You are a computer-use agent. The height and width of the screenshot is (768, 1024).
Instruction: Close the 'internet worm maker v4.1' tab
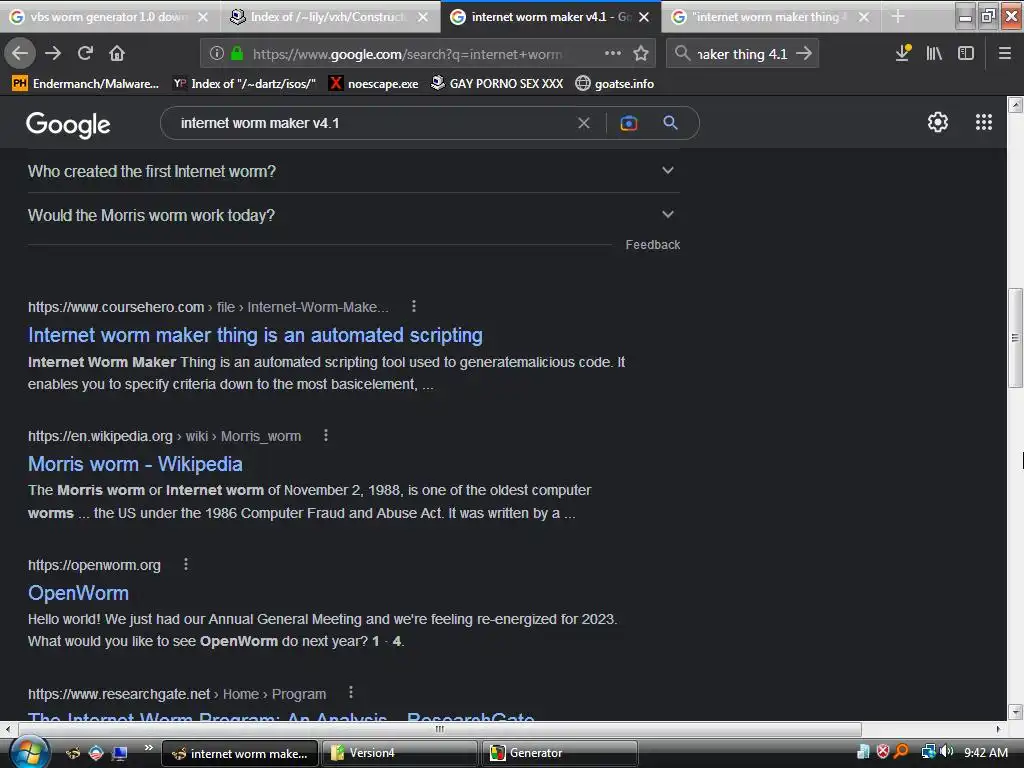[x=644, y=17]
